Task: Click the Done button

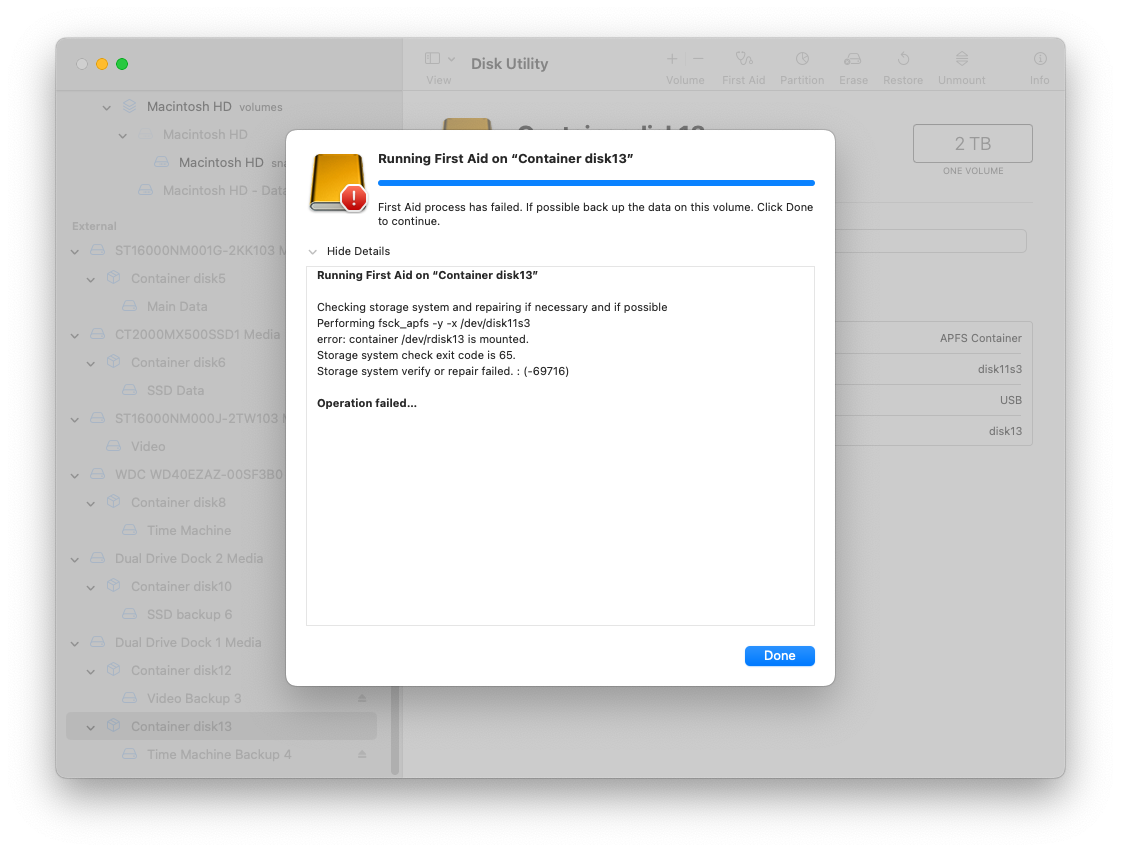Action: [x=779, y=655]
